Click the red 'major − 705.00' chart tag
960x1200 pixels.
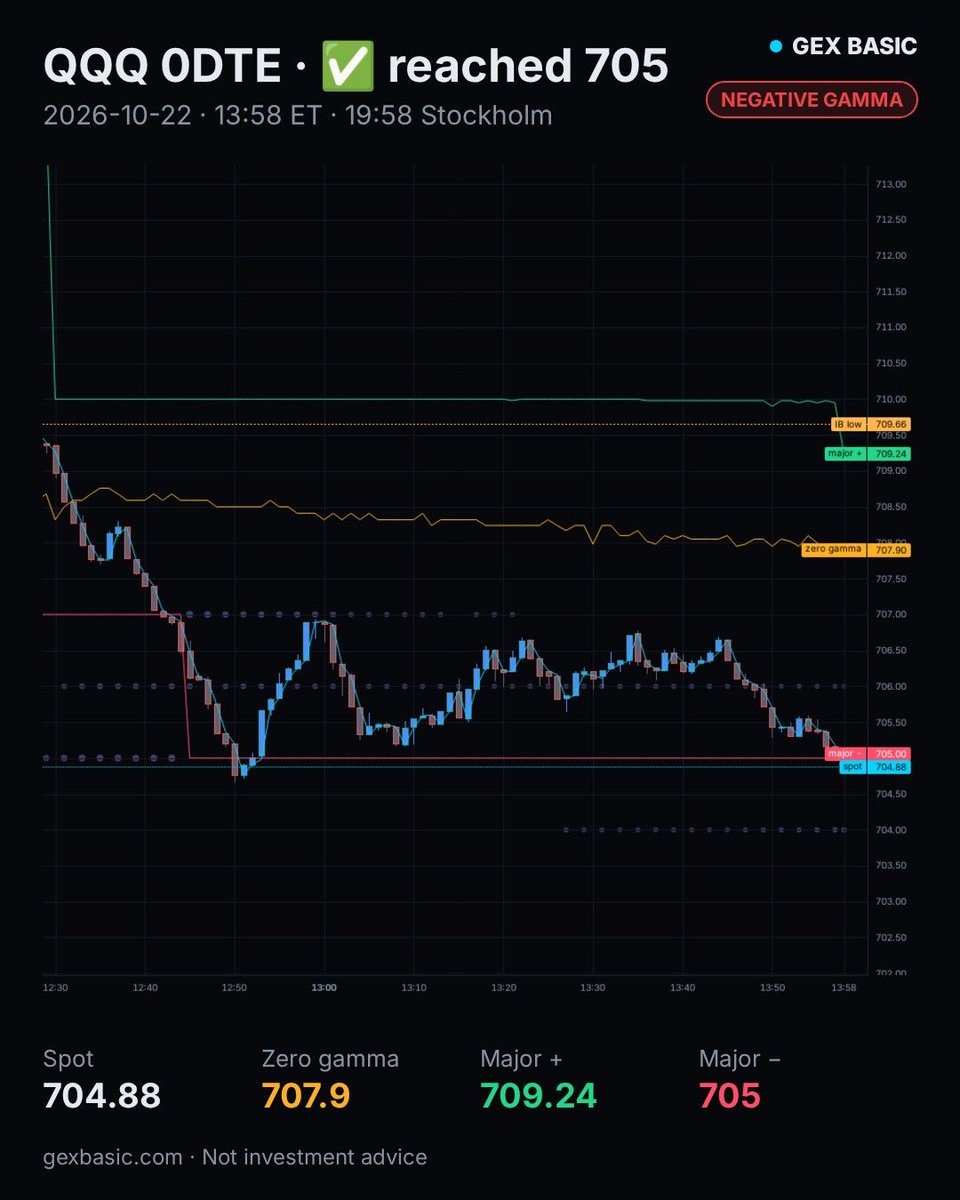click(867, 753)
